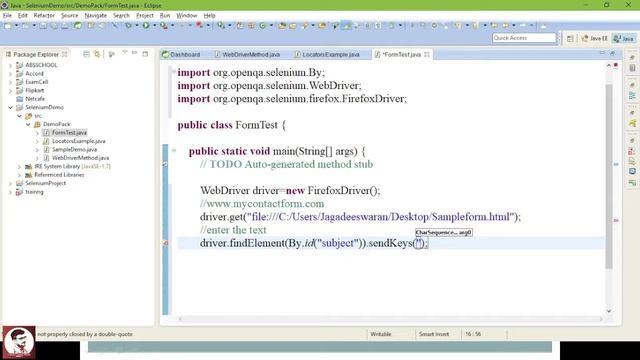Image resolution: width=640 pixels, height=360 pixels.
Task: Click blue task mark in overview ruler
Action: tap(616, 164)
